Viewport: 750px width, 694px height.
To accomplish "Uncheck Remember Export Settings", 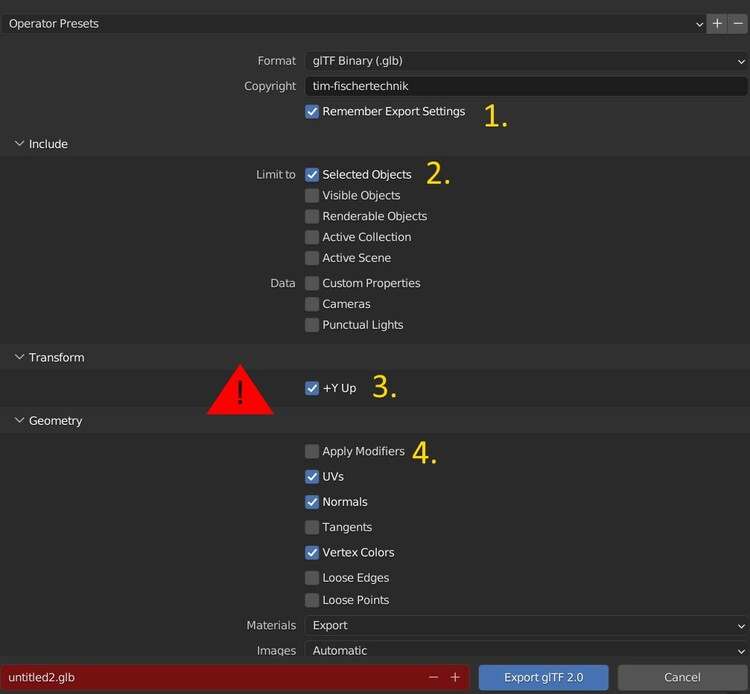I will pyautogui.click(x=313, y=112).
